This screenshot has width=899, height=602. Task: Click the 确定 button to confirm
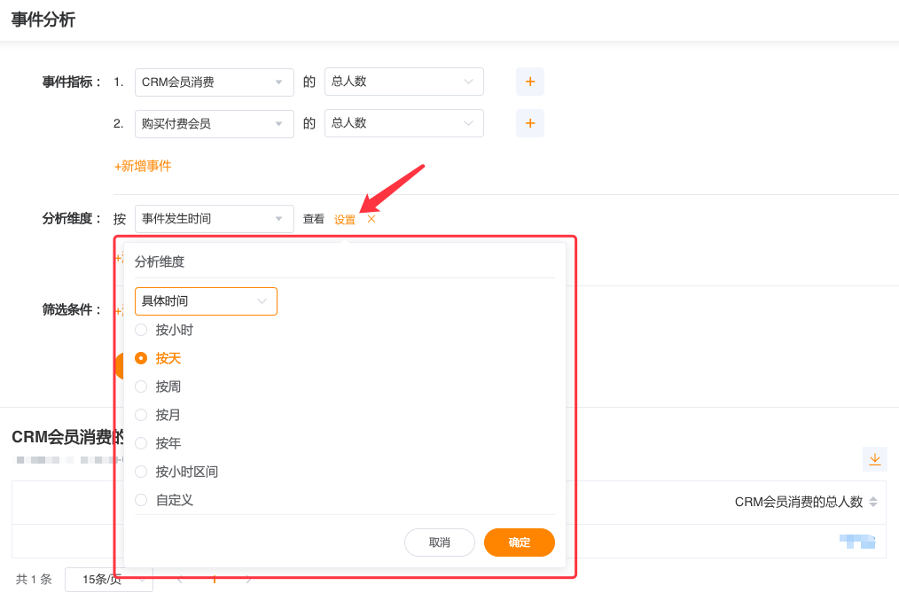[519, 542]
